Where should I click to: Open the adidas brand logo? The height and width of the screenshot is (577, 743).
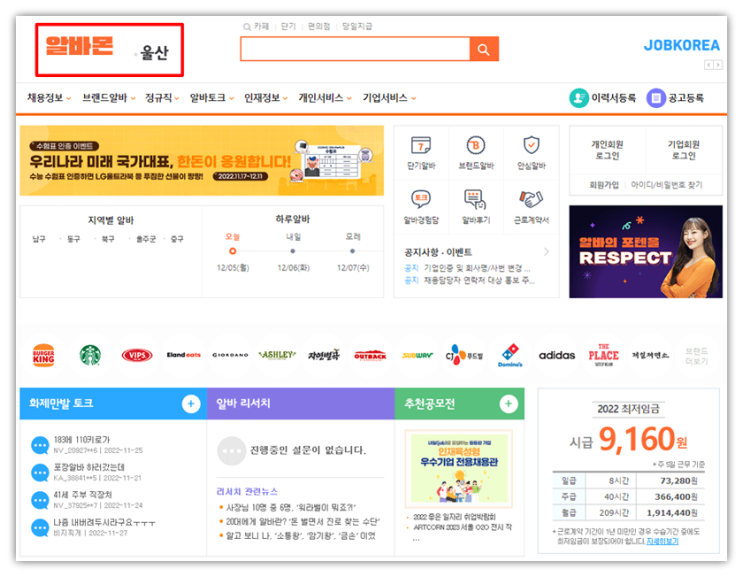coord(557,355)
